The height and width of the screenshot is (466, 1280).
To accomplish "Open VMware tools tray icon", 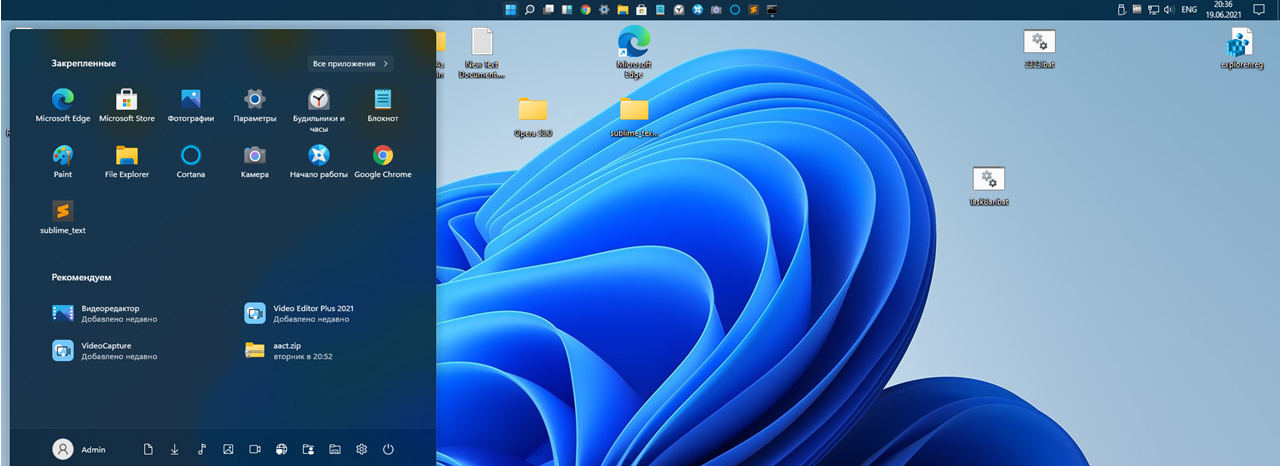I will (x=1137, y=9).
